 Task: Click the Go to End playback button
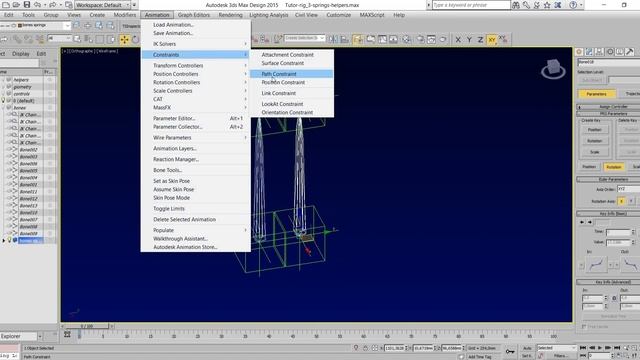(x=617, y=348)
